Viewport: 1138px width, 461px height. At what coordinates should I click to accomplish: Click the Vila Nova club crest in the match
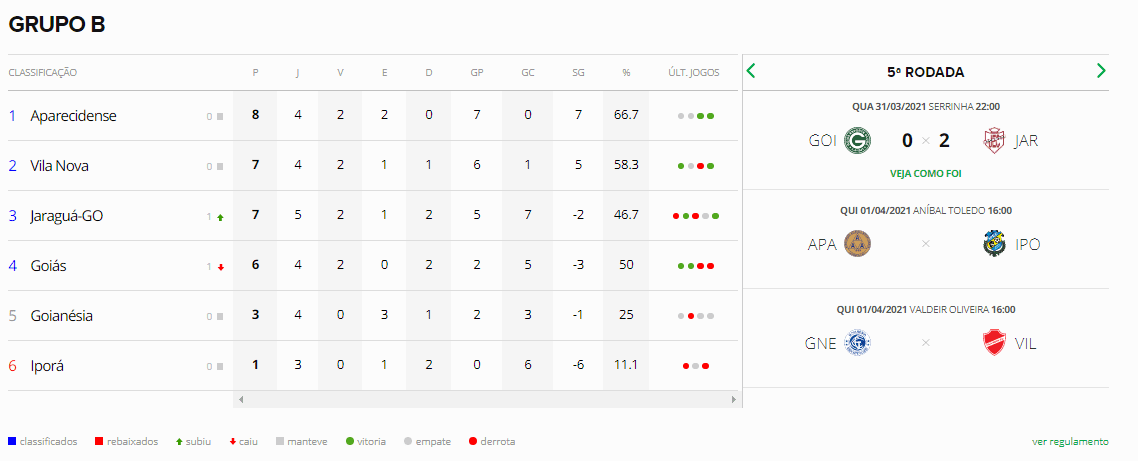(x=994, y=343)
